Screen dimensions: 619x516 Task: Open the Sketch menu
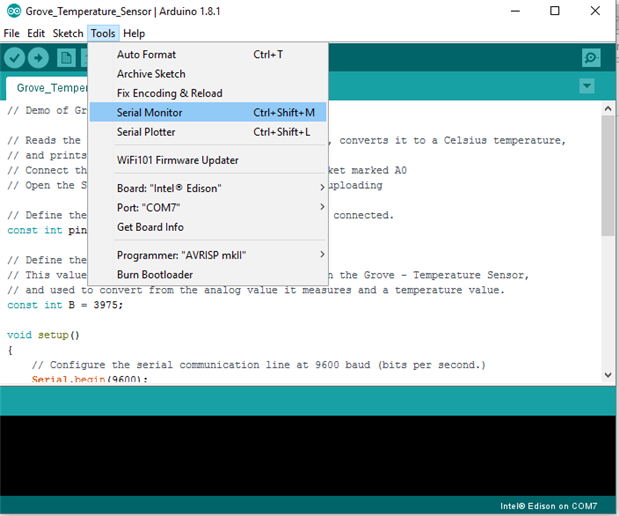(x=68, y=33)
